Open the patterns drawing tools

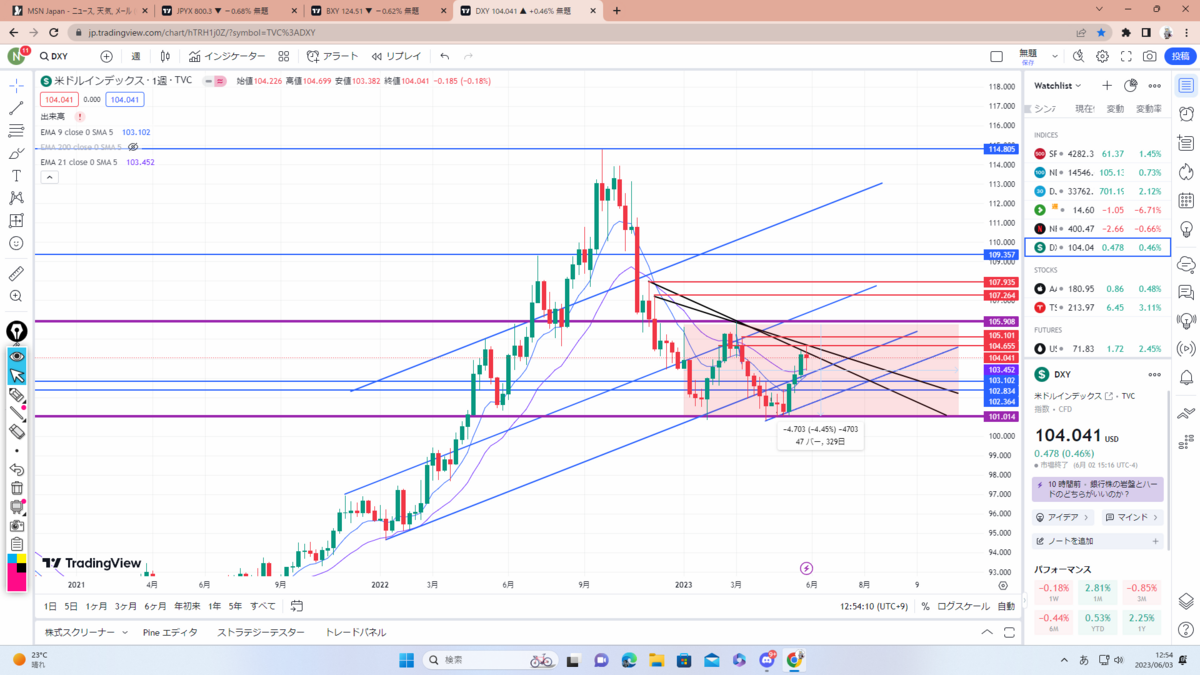pos(16,198)
